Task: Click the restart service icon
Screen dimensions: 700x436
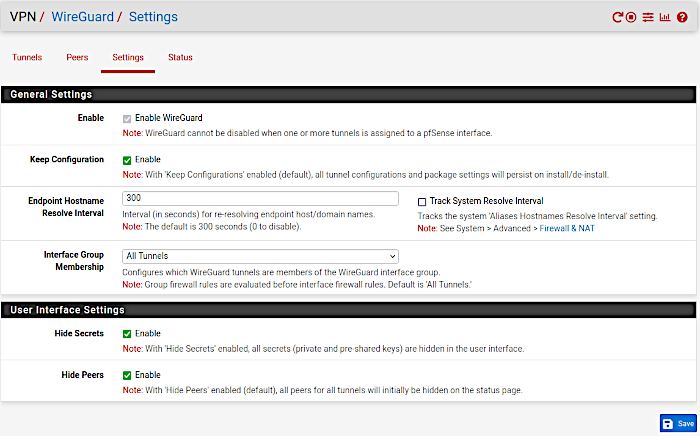Action: point(618,17)
